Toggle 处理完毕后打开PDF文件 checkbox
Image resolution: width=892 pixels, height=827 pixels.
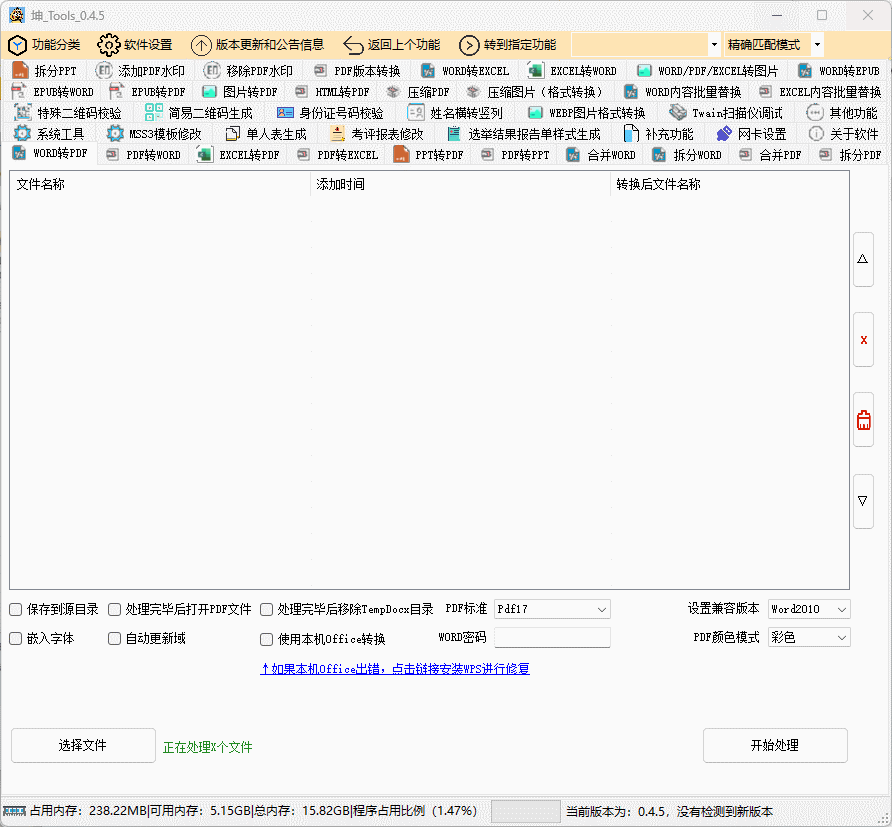[x=114, y=610]
